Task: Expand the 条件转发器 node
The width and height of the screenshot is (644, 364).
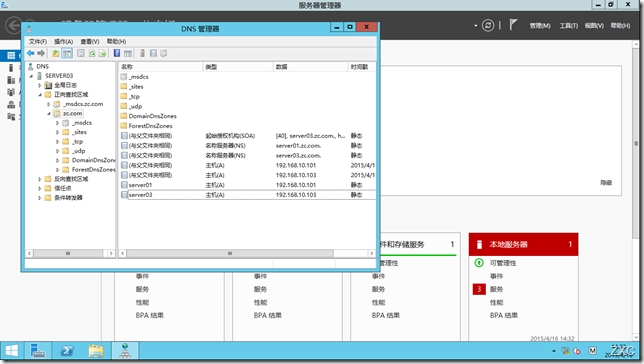Action: [40, 198]
